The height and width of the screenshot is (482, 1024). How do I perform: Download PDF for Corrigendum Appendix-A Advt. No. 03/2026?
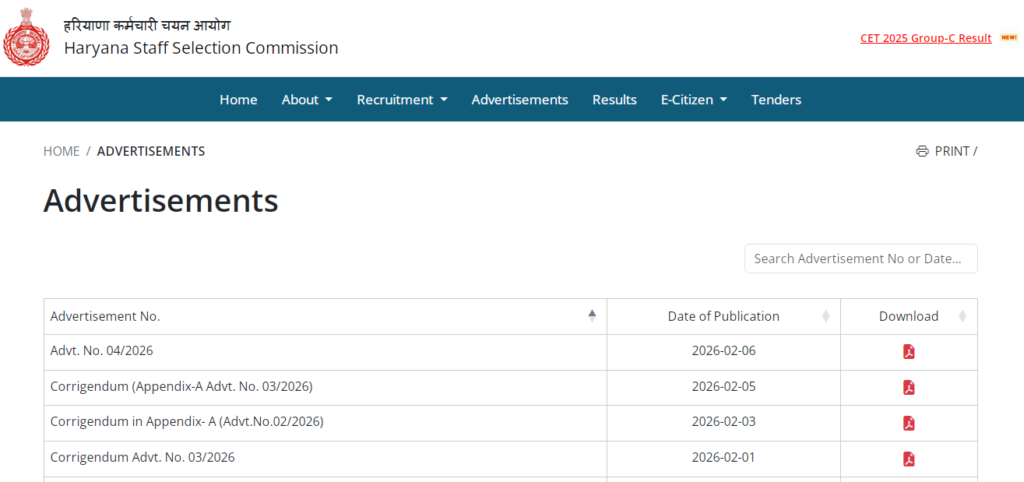(x=909, y=387)
